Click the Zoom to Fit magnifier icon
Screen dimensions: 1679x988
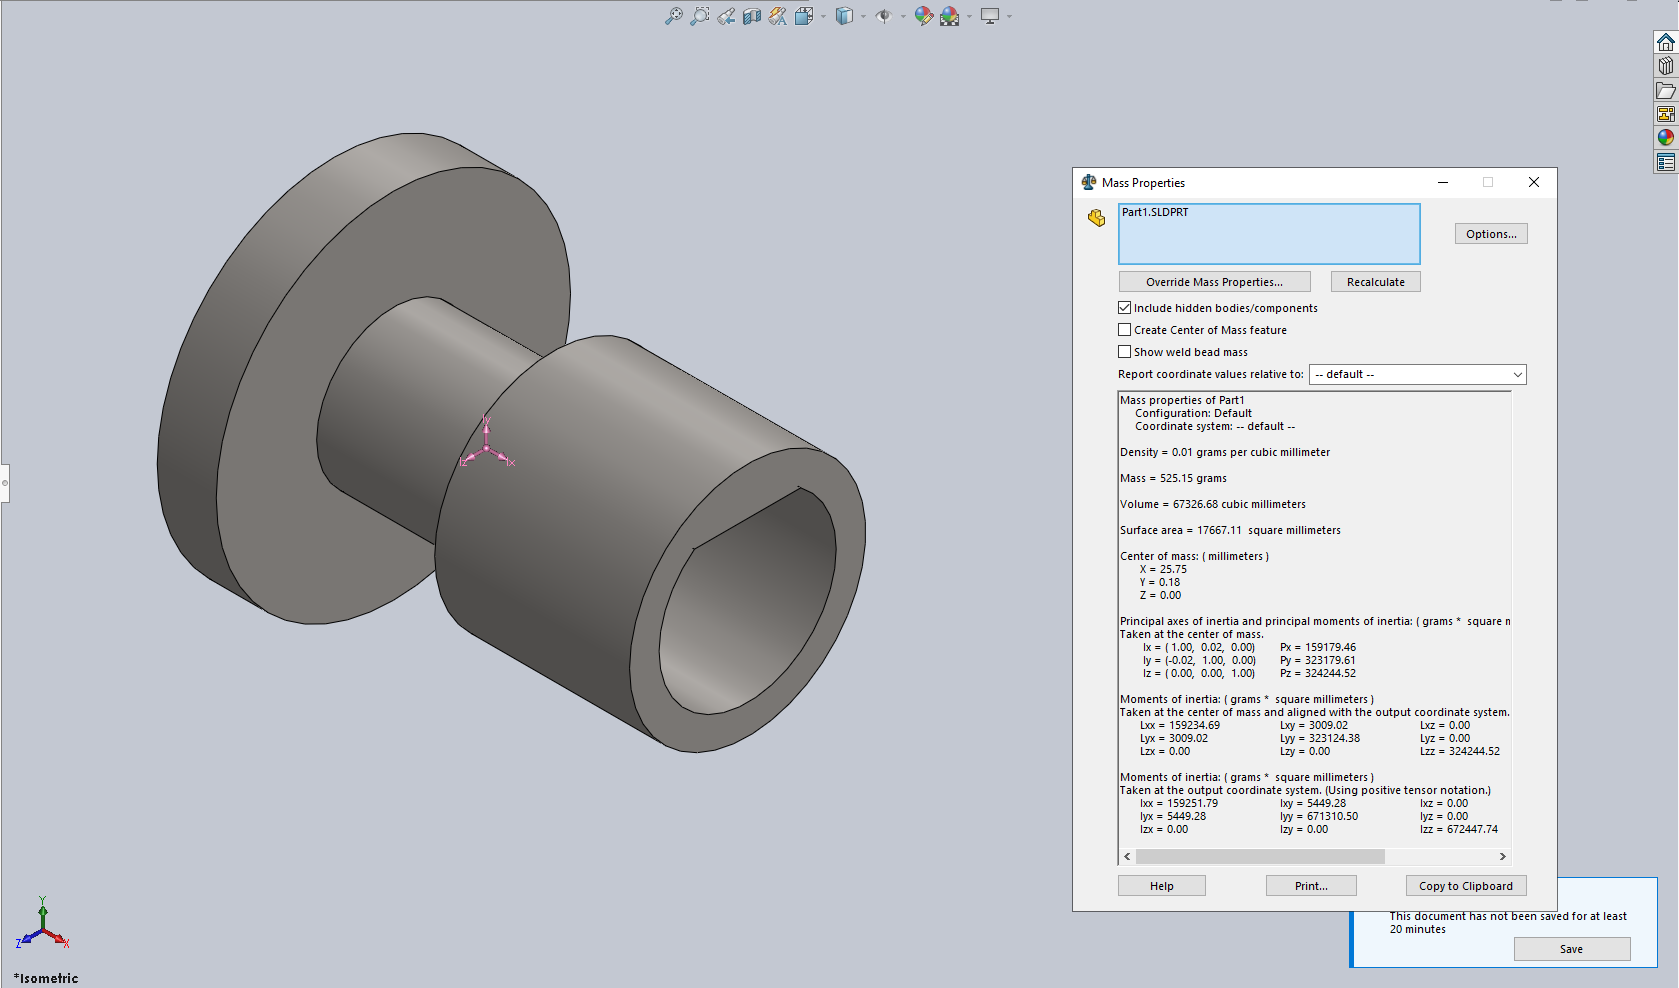(674, 16)
